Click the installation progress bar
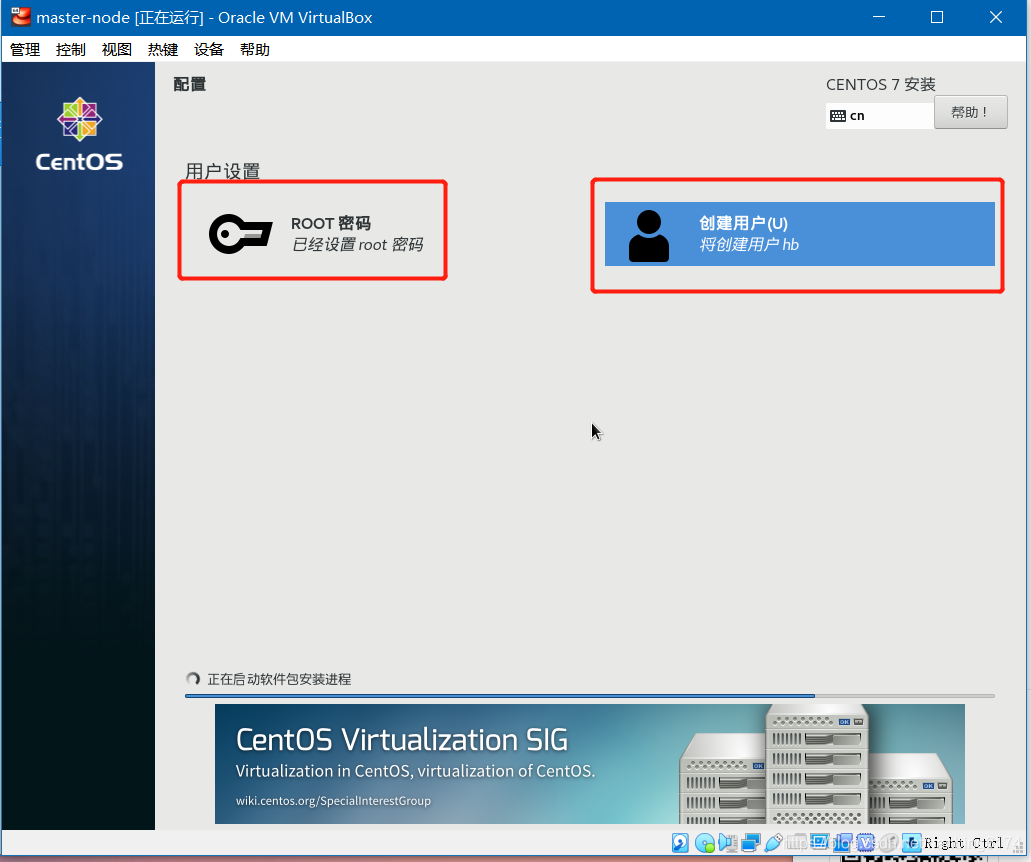1031x862 pixels. (589, 695)
